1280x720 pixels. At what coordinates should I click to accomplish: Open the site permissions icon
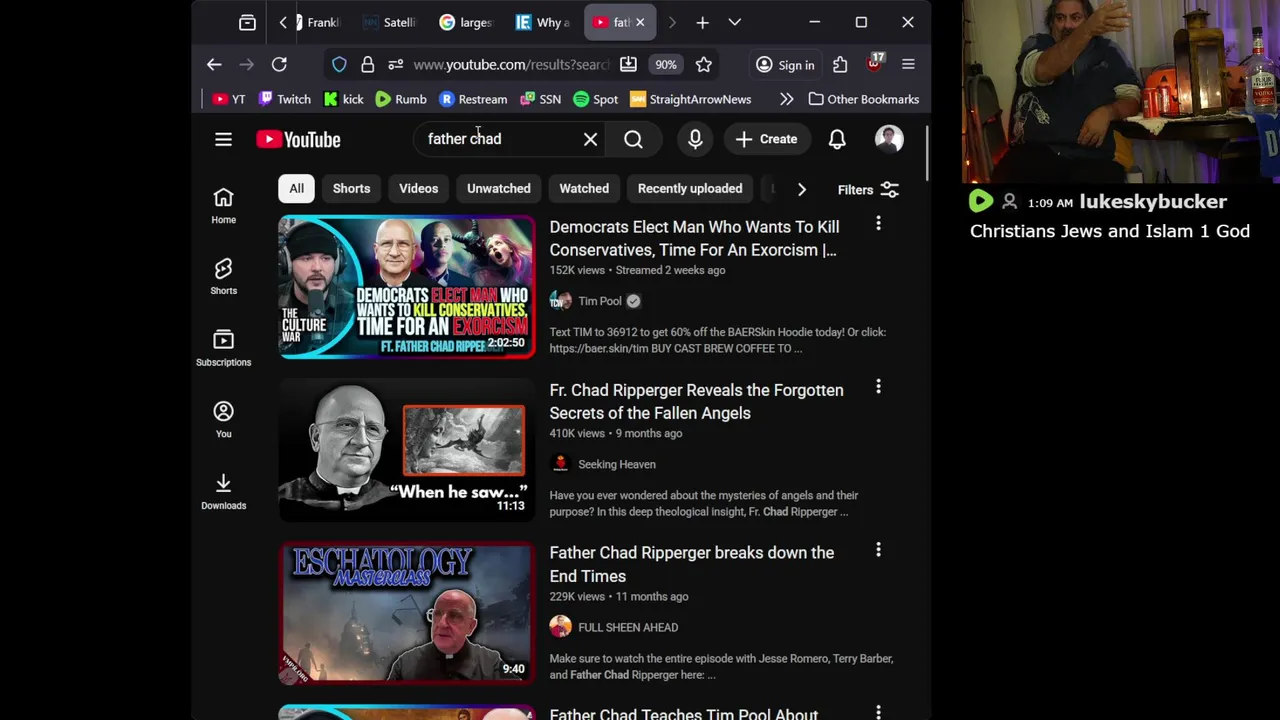(x=395, y=64)
